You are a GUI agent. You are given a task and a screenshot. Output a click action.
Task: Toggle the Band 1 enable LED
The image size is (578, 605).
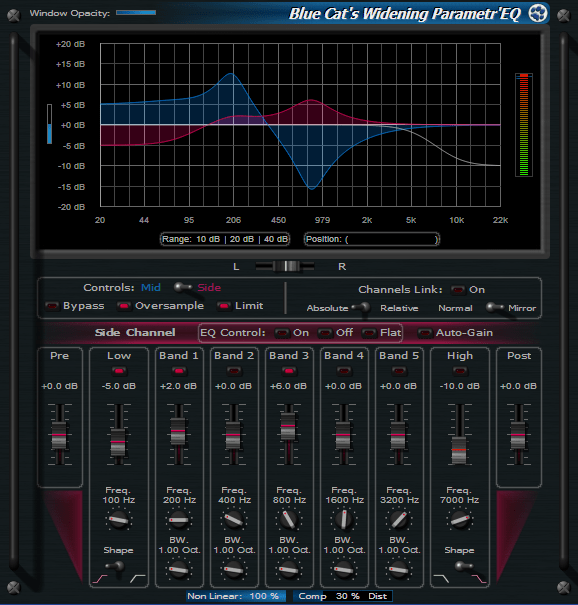coord(179,371)
